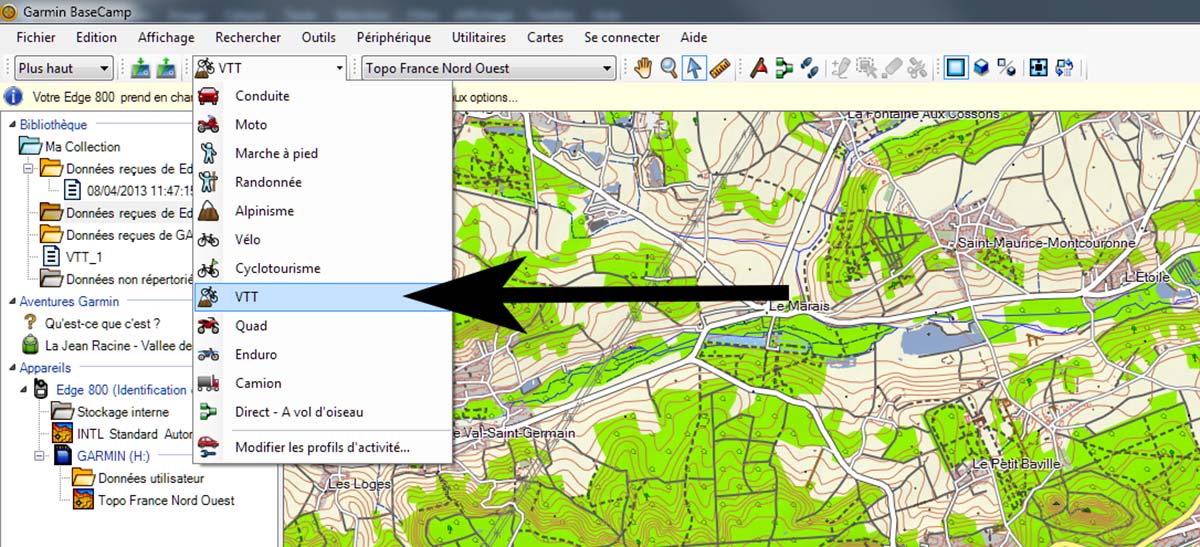Choose the Conduite car profile
The height and width of the screenshot is (547, 1200).
(323, 96)
